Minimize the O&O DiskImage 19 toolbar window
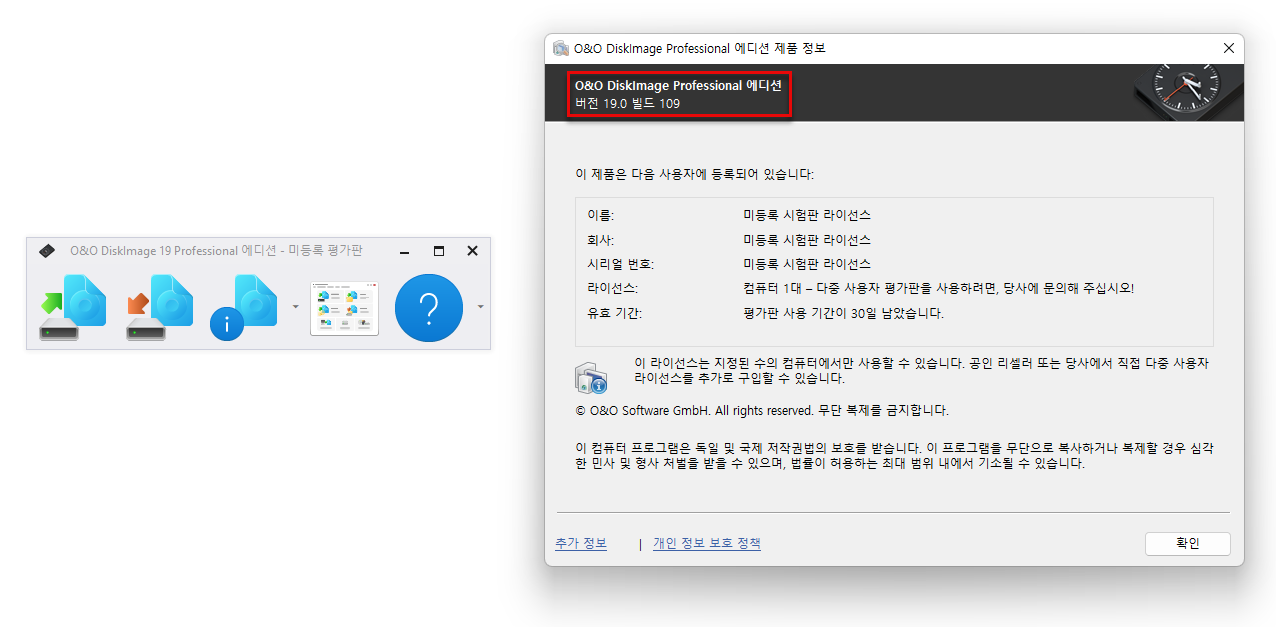The image size is (1276, 627). click(406, 251)
